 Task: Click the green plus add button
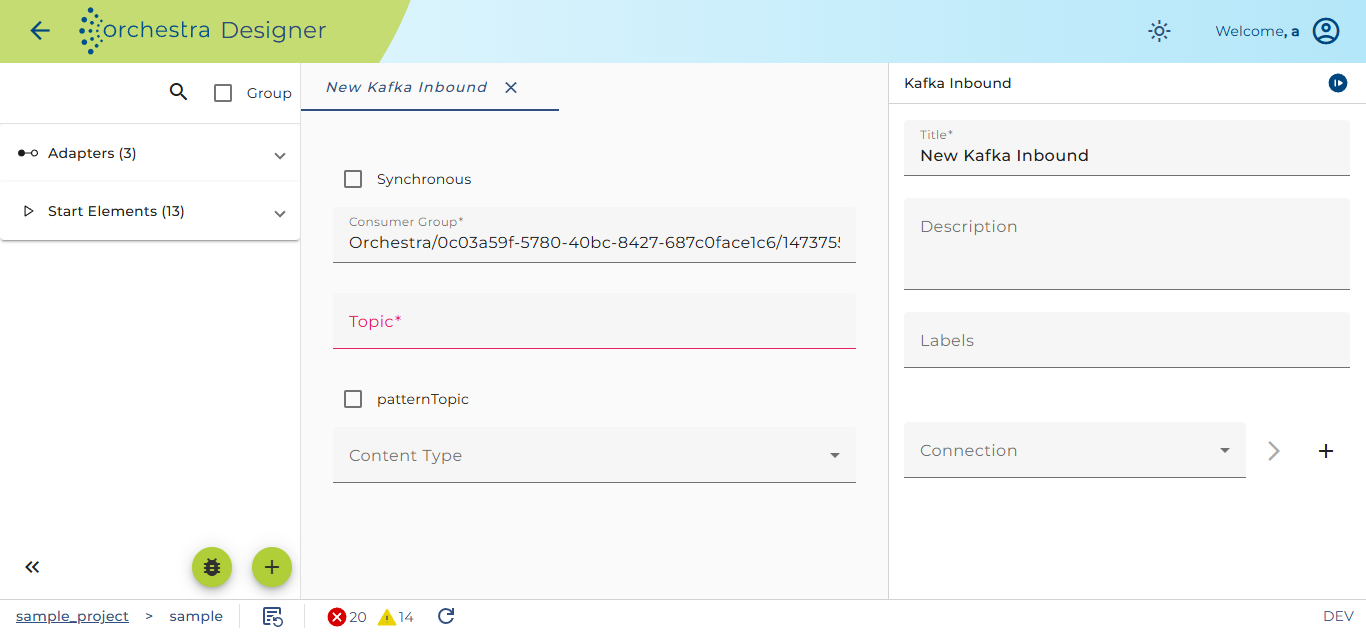point(272,567)
